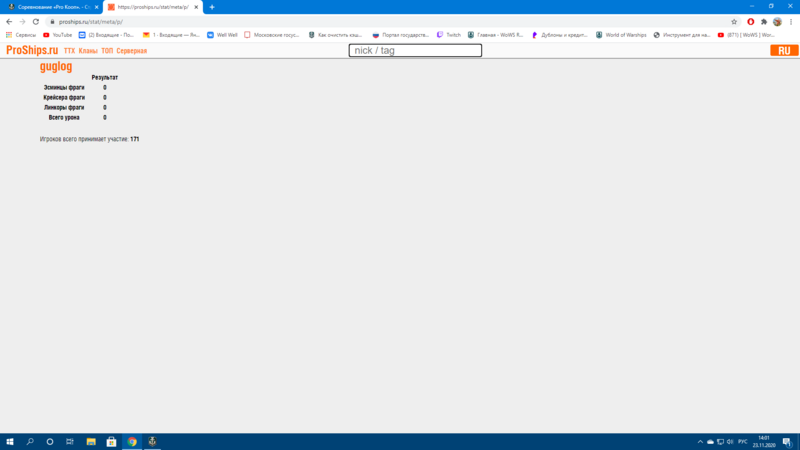Image resolution: width=800 pixels, height=450 pixels.
Task: Open the 1 - Входящие Yandex bookmark
Action: coord(171,35)
